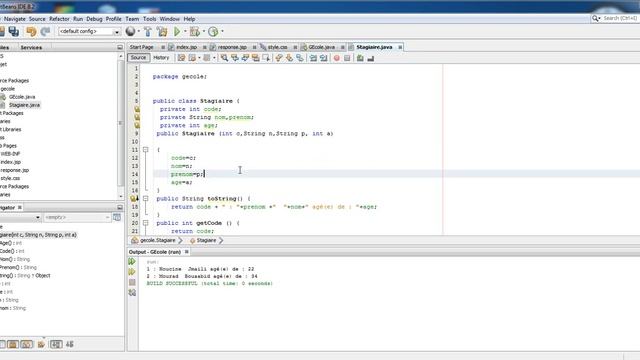The height and width of the screenshot is (360, 640).
Task: Click the Uncomment icon in the editor toolbar
Action: 371,58
